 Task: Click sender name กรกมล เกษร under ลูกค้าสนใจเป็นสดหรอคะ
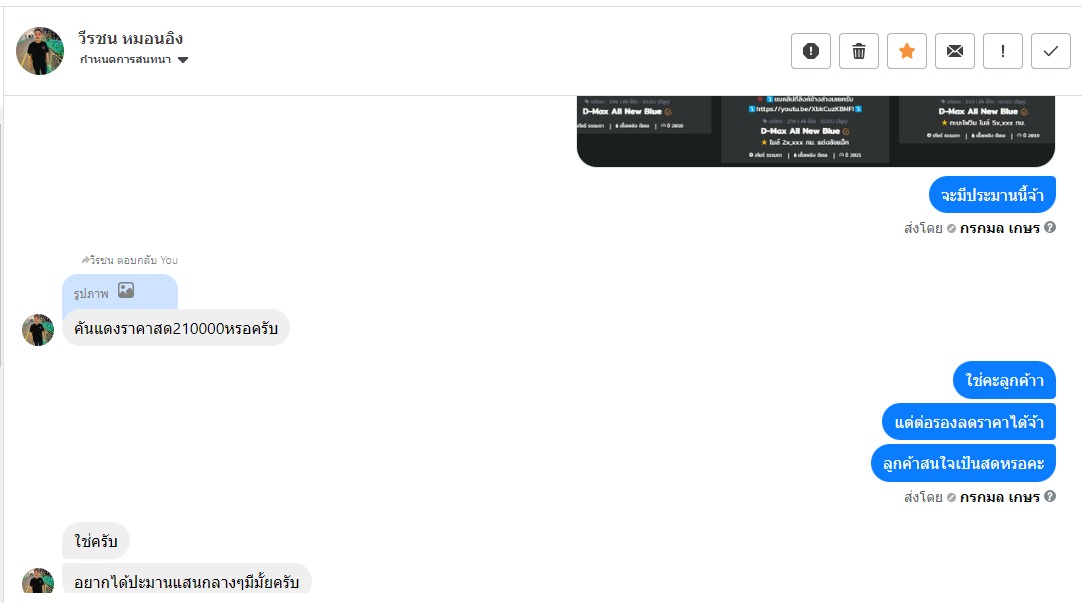[999, 497]
